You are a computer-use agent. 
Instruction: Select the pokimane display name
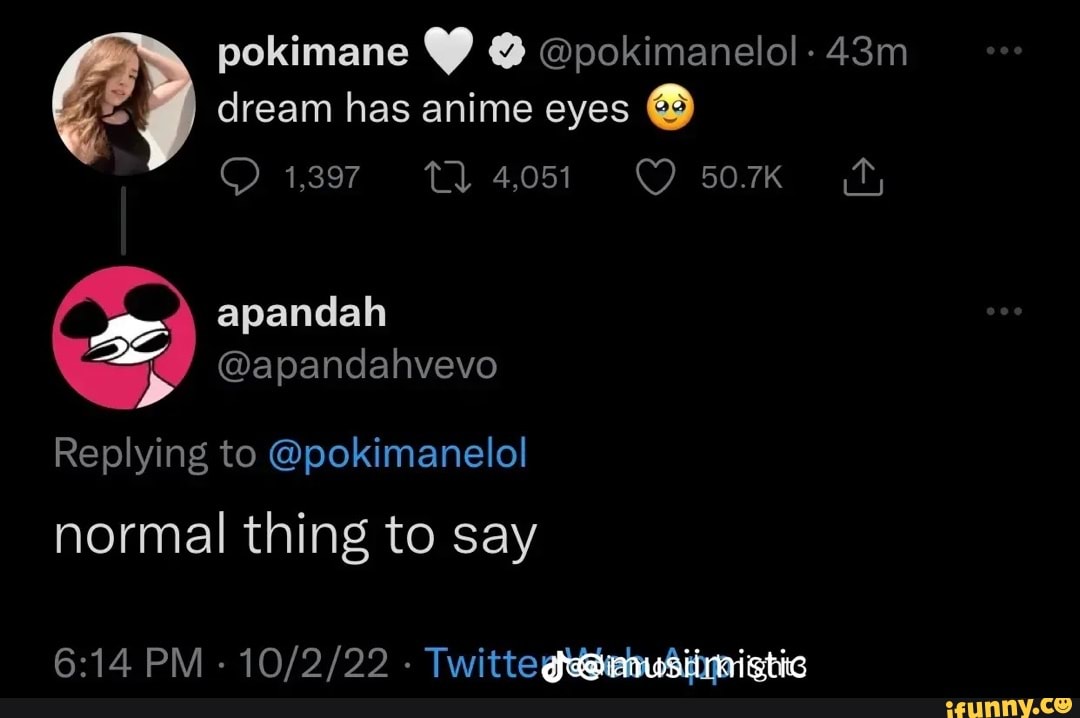tap(313, 50)
